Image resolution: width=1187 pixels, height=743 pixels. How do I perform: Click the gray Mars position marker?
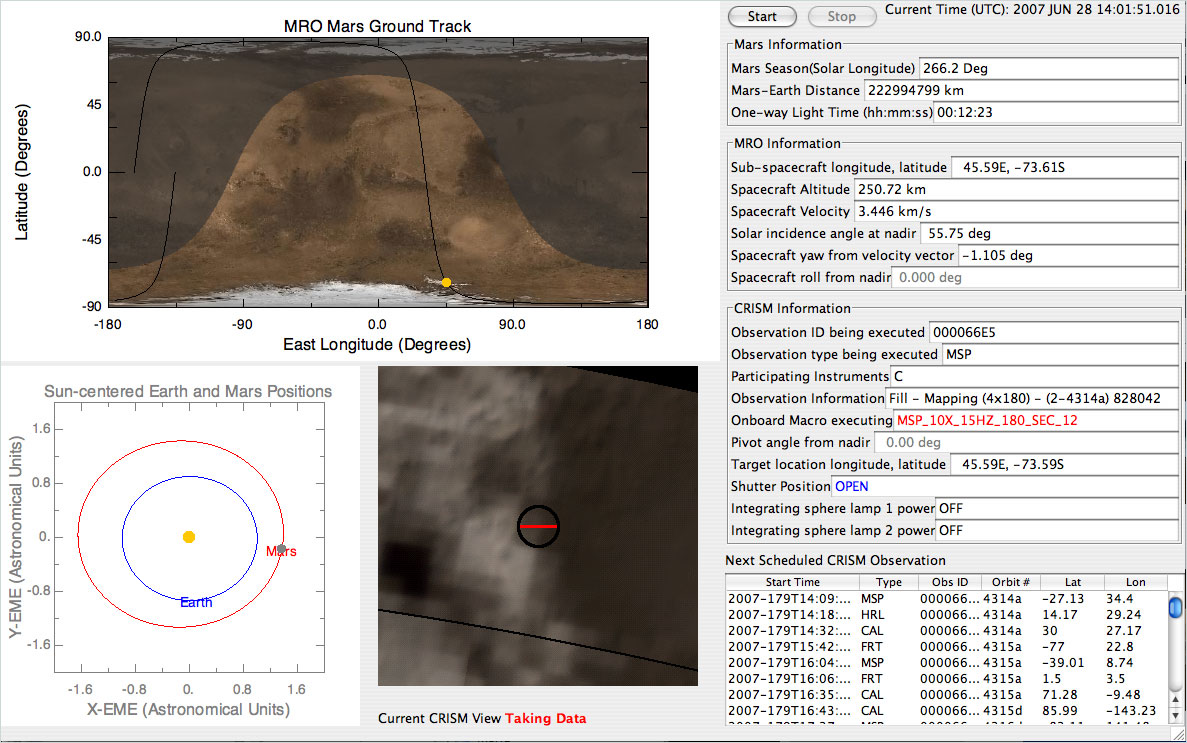point(281,547)
